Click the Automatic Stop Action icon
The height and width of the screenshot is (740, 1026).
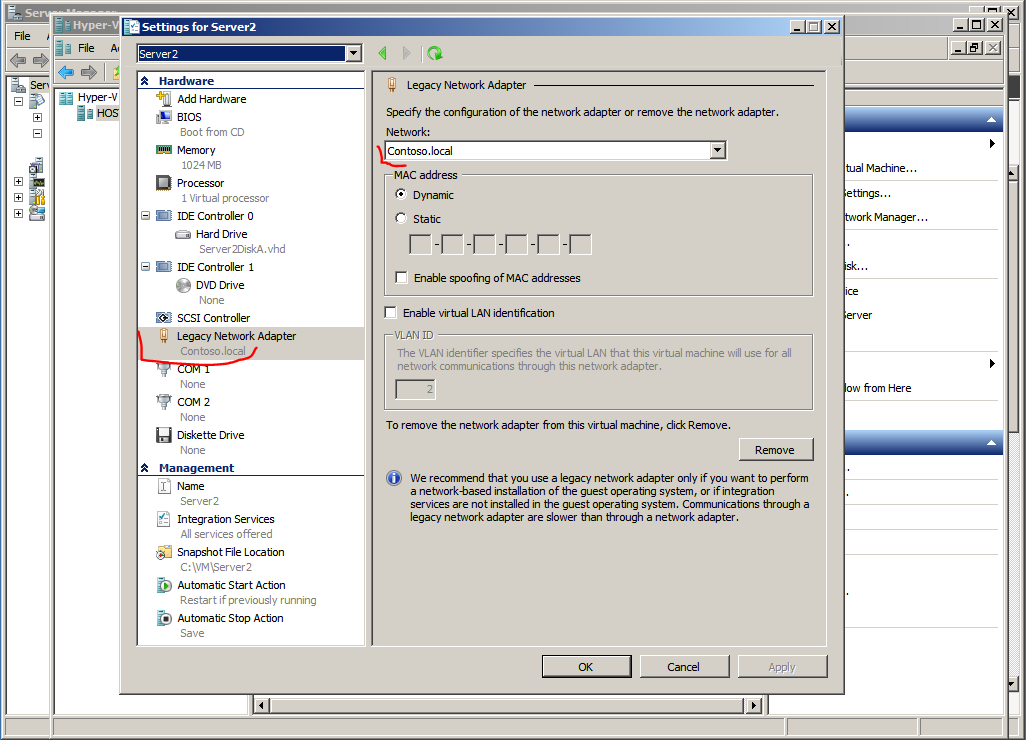point(164,618)
